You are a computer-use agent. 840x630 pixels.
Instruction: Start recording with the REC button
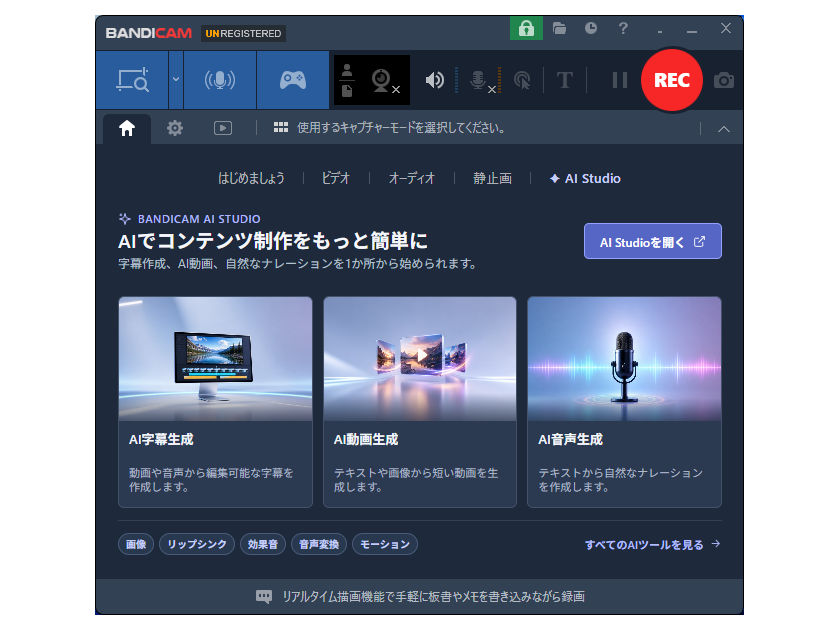pos(671,80)
